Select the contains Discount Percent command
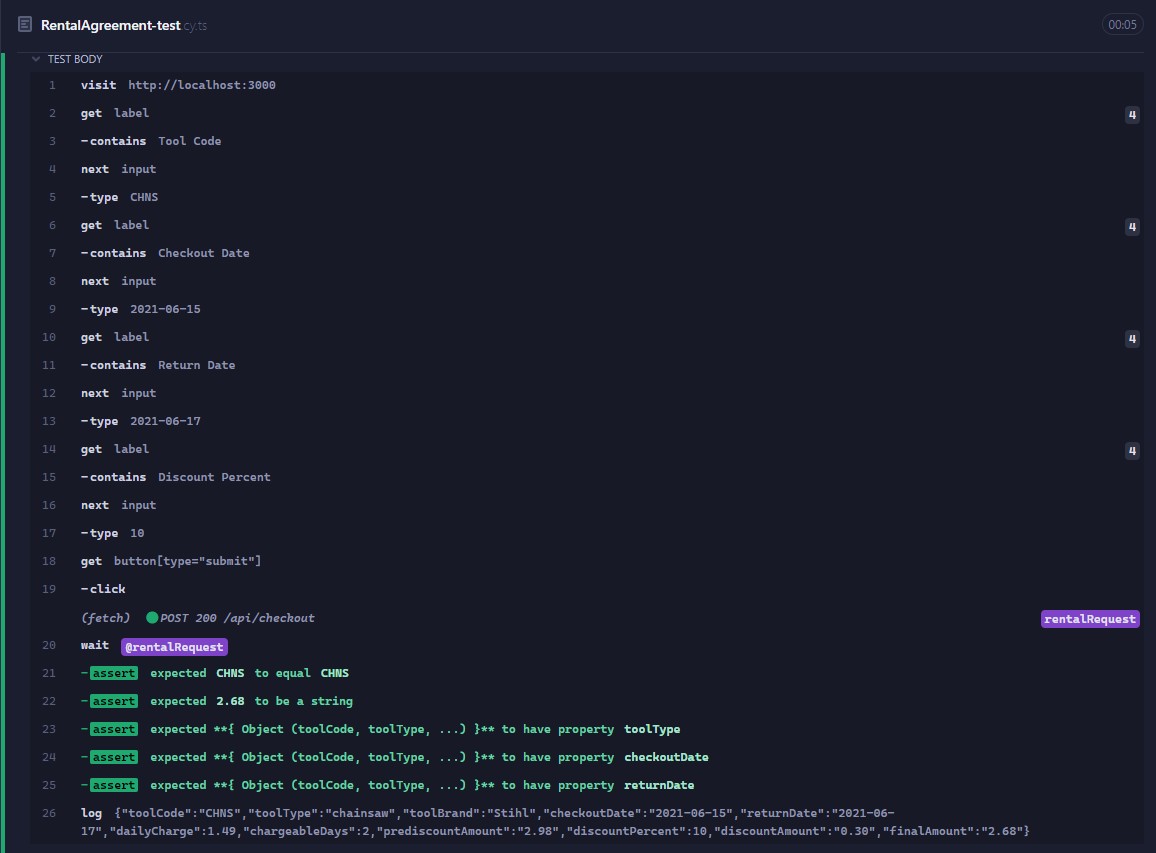 click(x=587, y=478)
